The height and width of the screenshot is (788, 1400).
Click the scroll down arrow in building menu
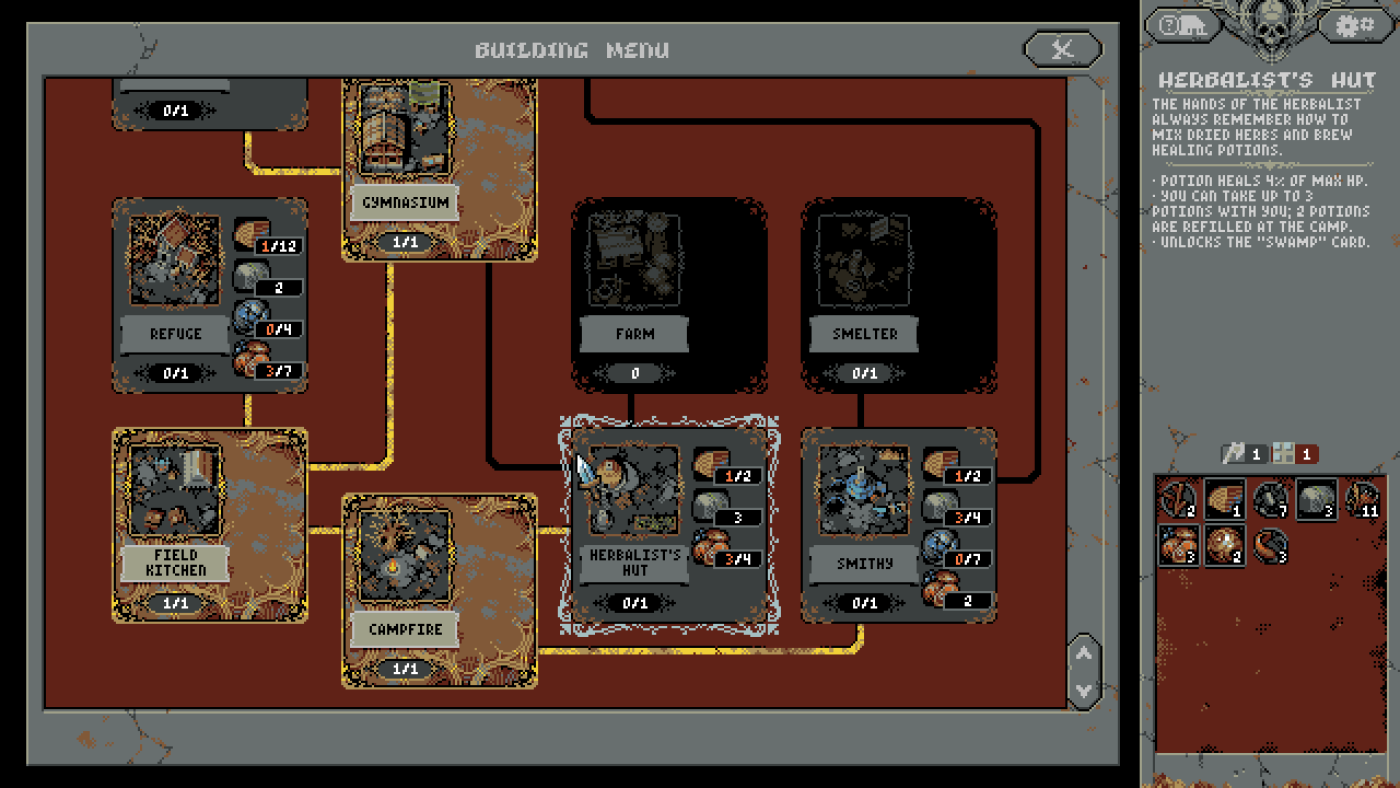(1084, 690)
